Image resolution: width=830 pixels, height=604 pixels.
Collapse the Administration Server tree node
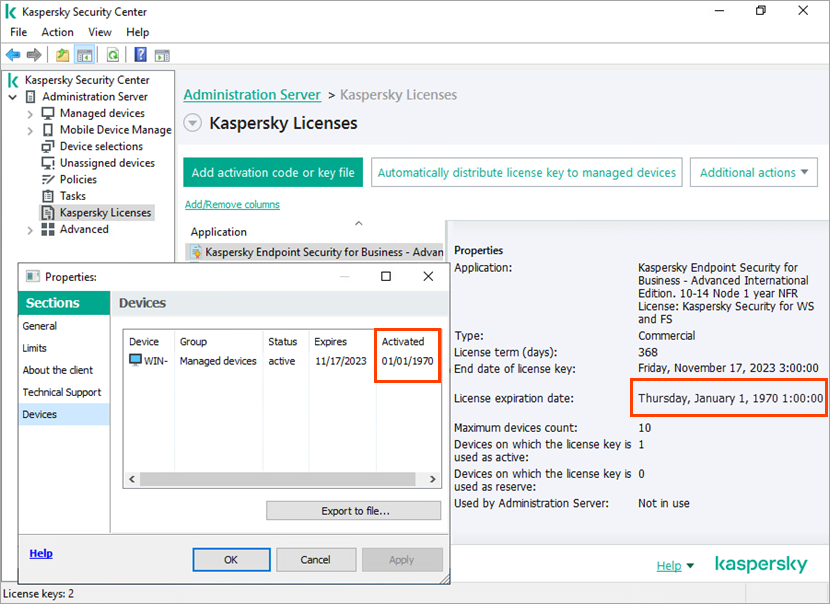pyautogui.click(x=11, y=96)
